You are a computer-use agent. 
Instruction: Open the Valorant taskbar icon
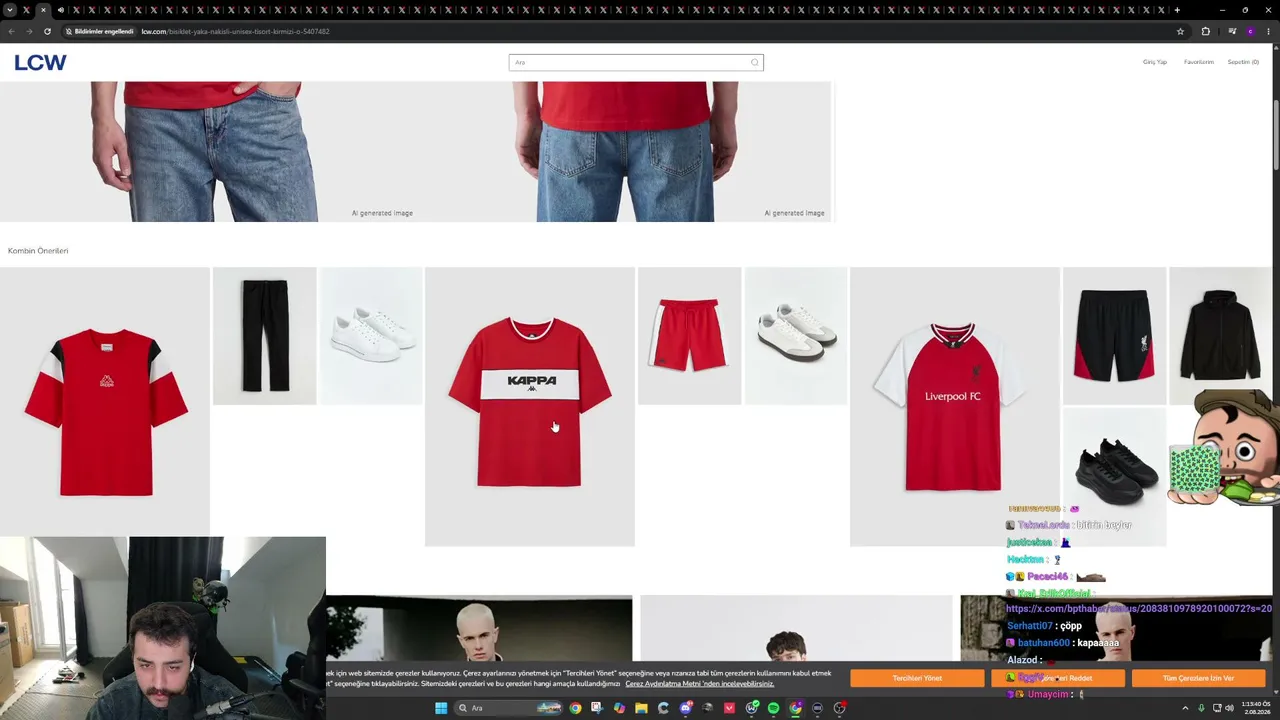pos(729,708)
